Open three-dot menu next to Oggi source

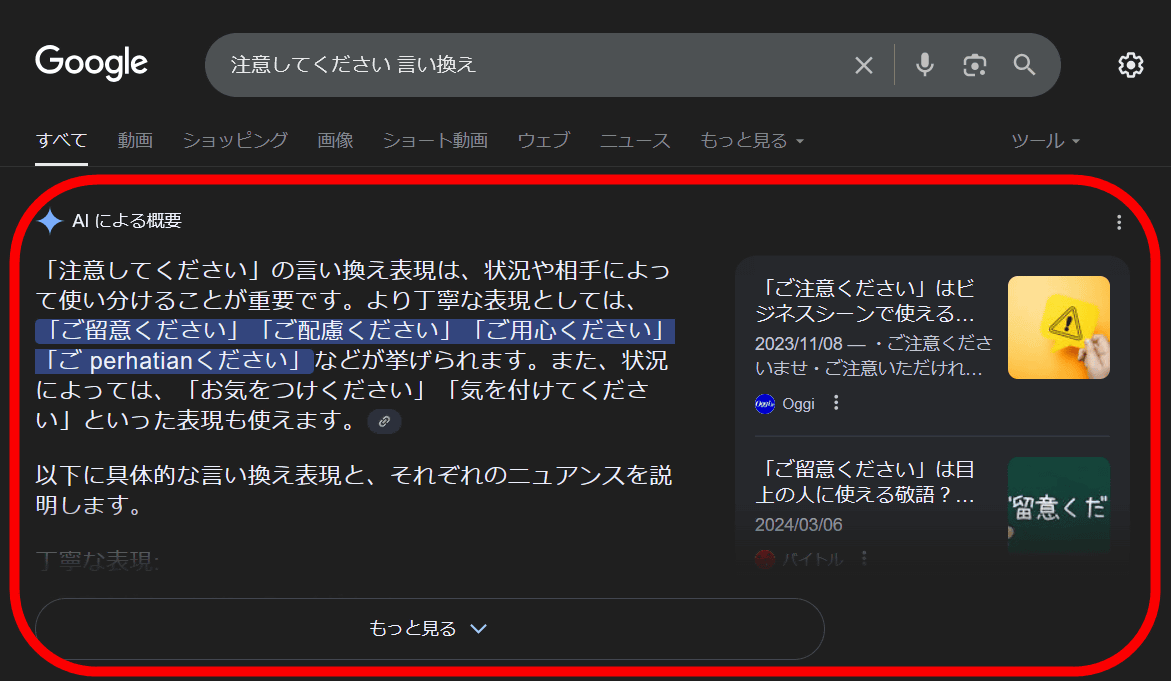[837, 403]
